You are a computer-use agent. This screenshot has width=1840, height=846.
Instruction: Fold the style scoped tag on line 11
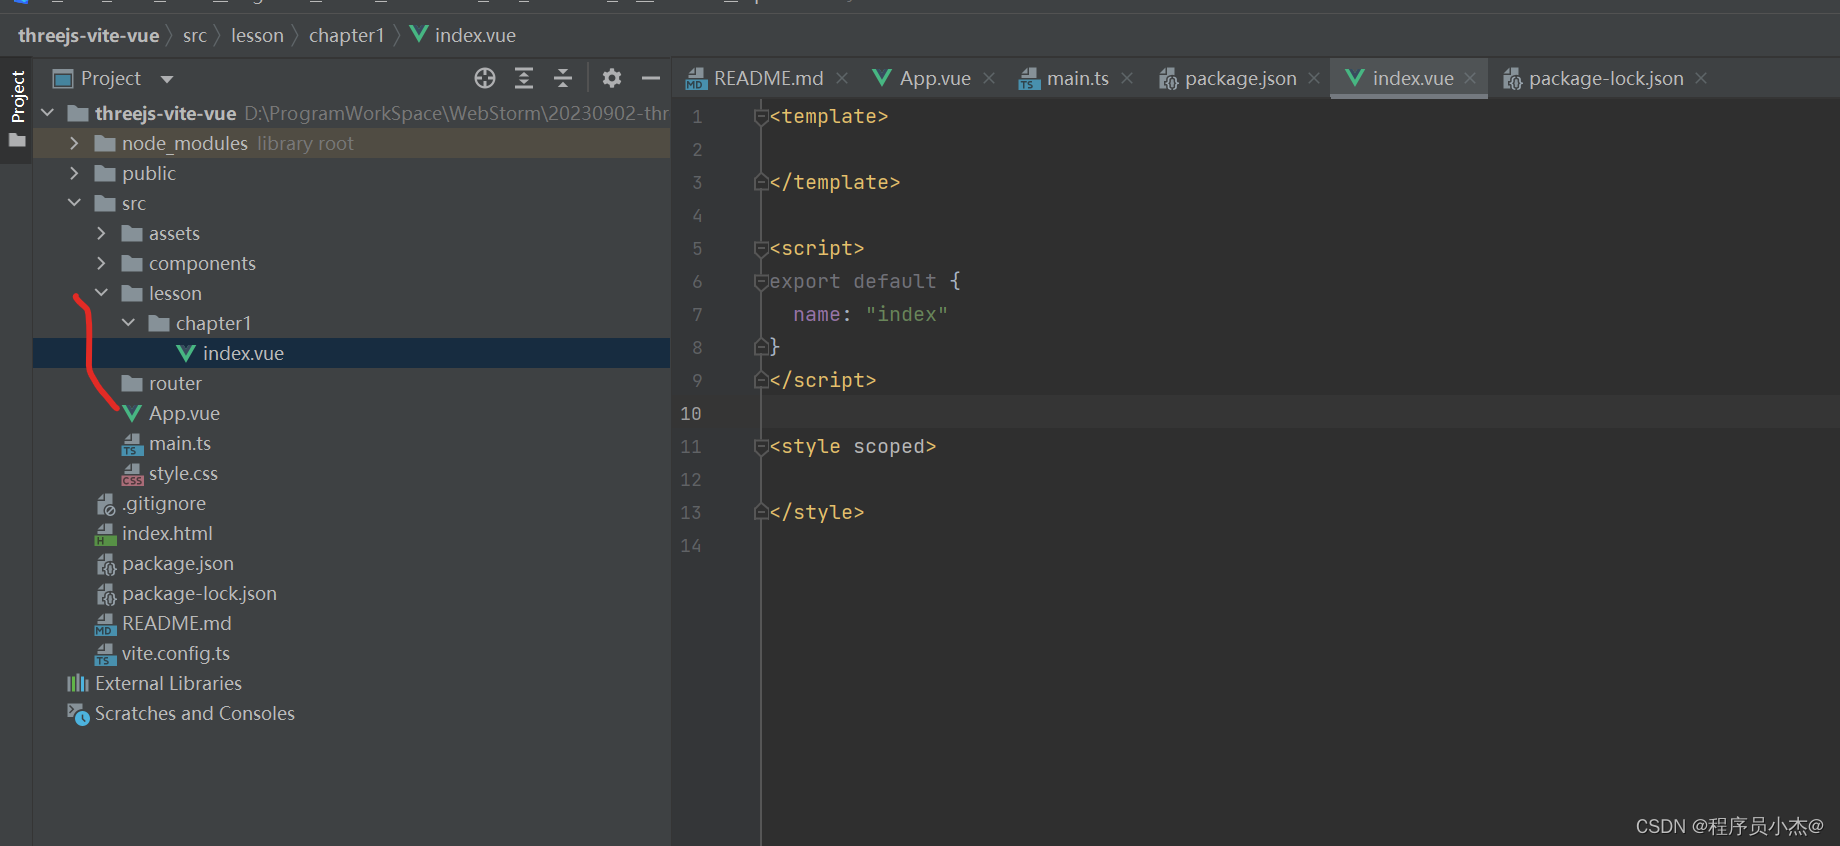click(x=761, y=446)
